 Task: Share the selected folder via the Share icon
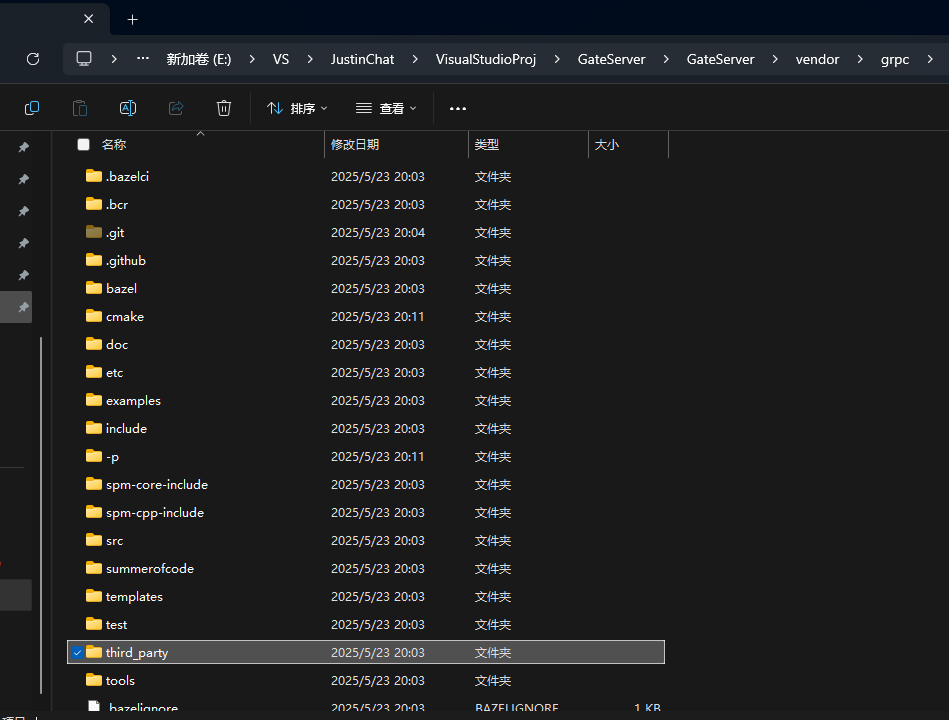[176, 107]
